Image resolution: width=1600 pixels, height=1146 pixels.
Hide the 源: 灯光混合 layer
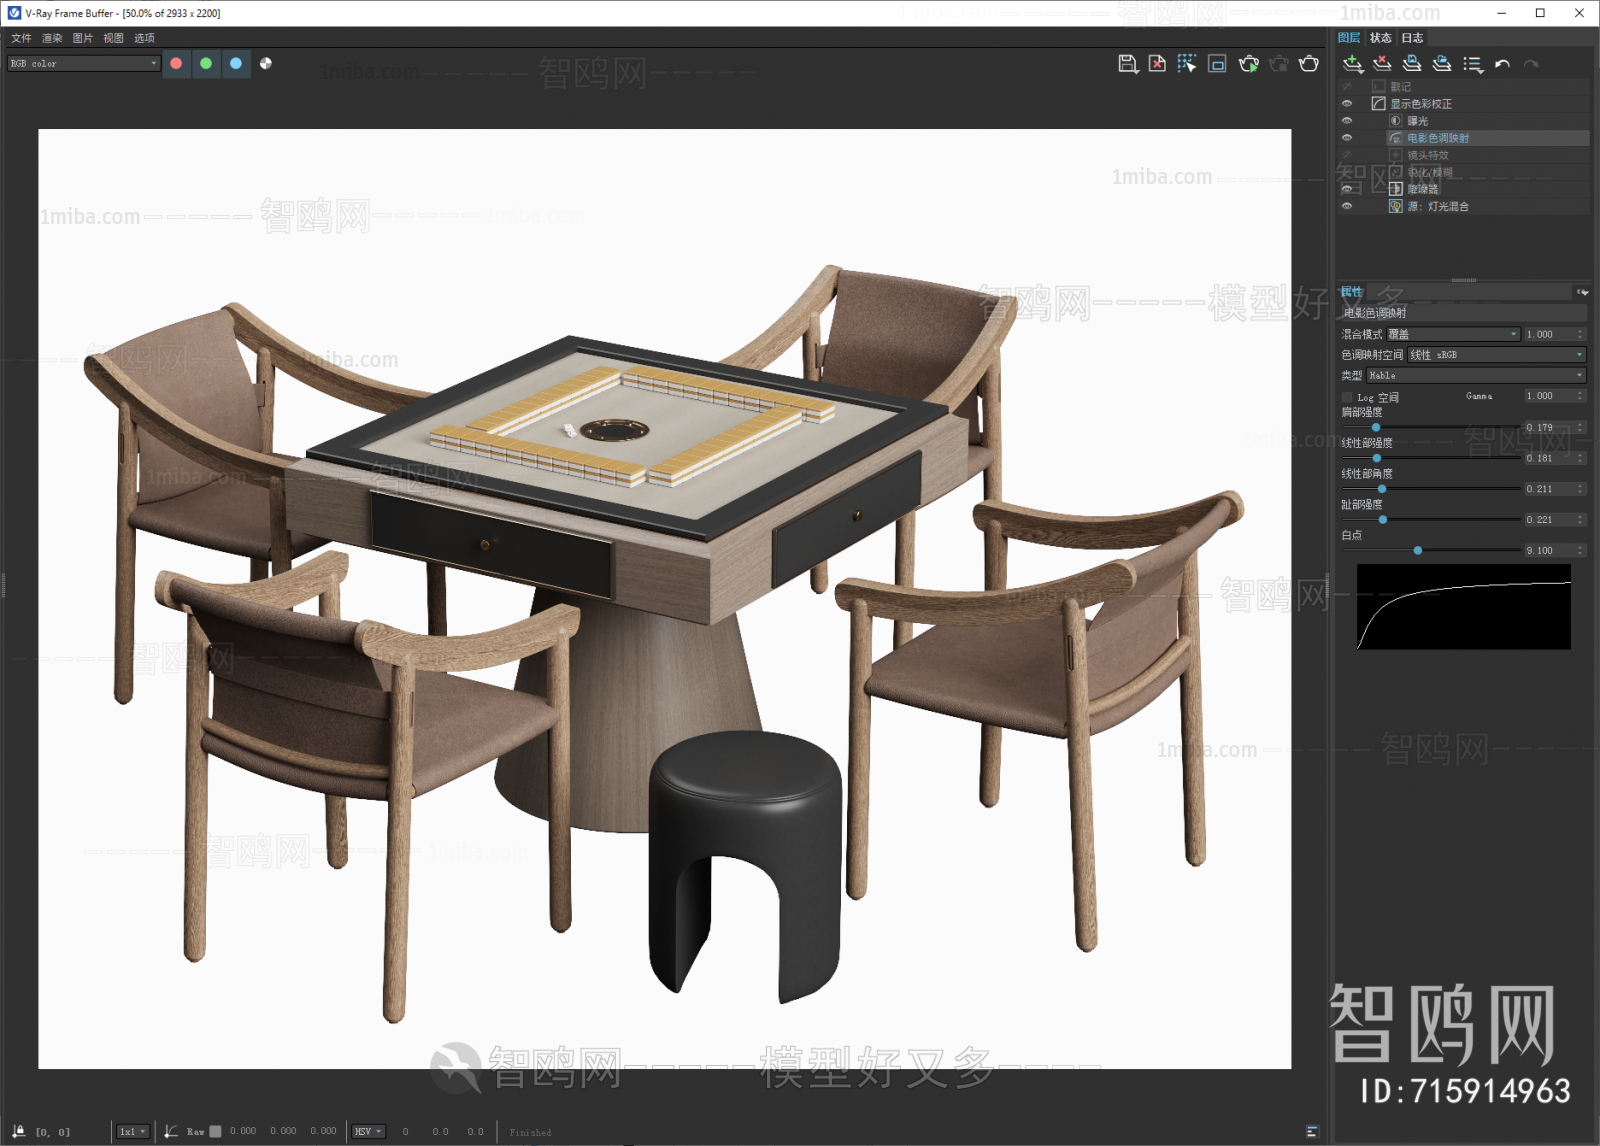1347,206
